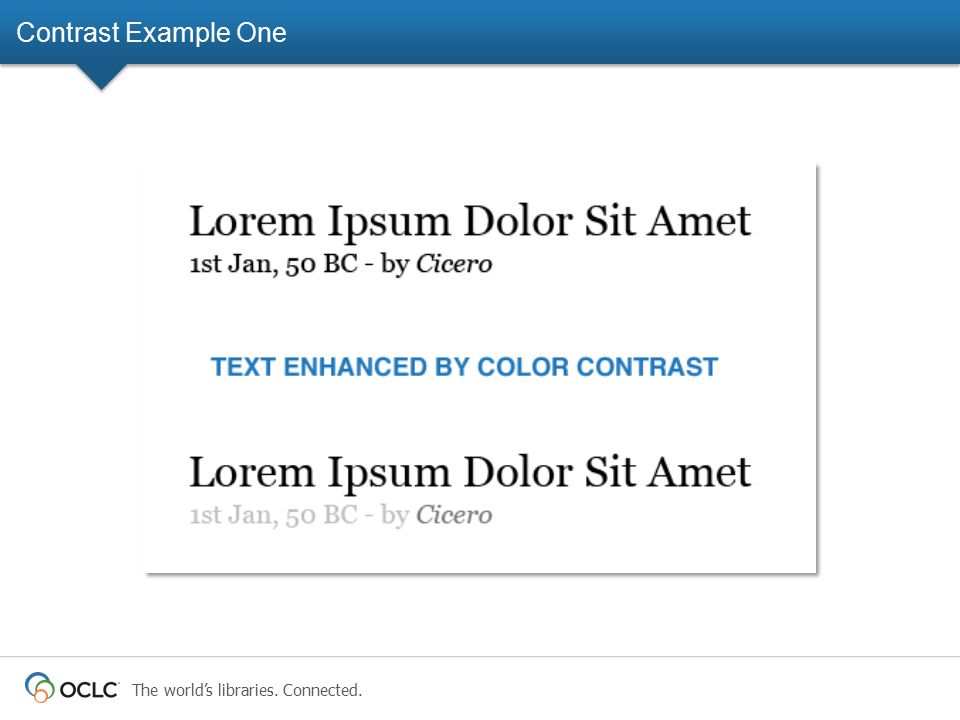The height and width of the screenshot is (720, 960).
Task: Click the word Dolor in the bottom heading
Action: coord(518,472)
